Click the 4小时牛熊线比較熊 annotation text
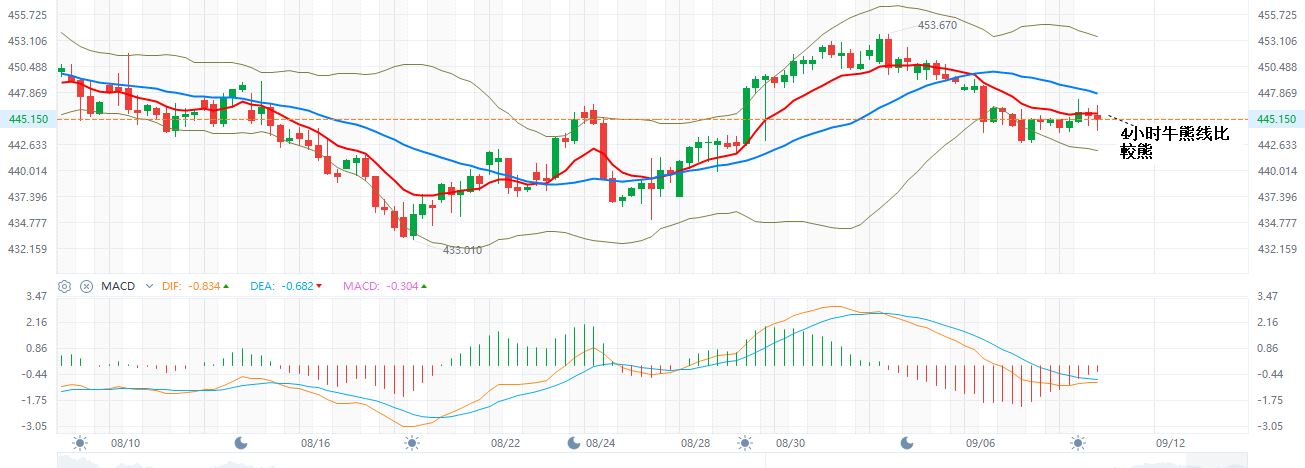Viewport: 1305px width, 468px height. (1173, 143)
